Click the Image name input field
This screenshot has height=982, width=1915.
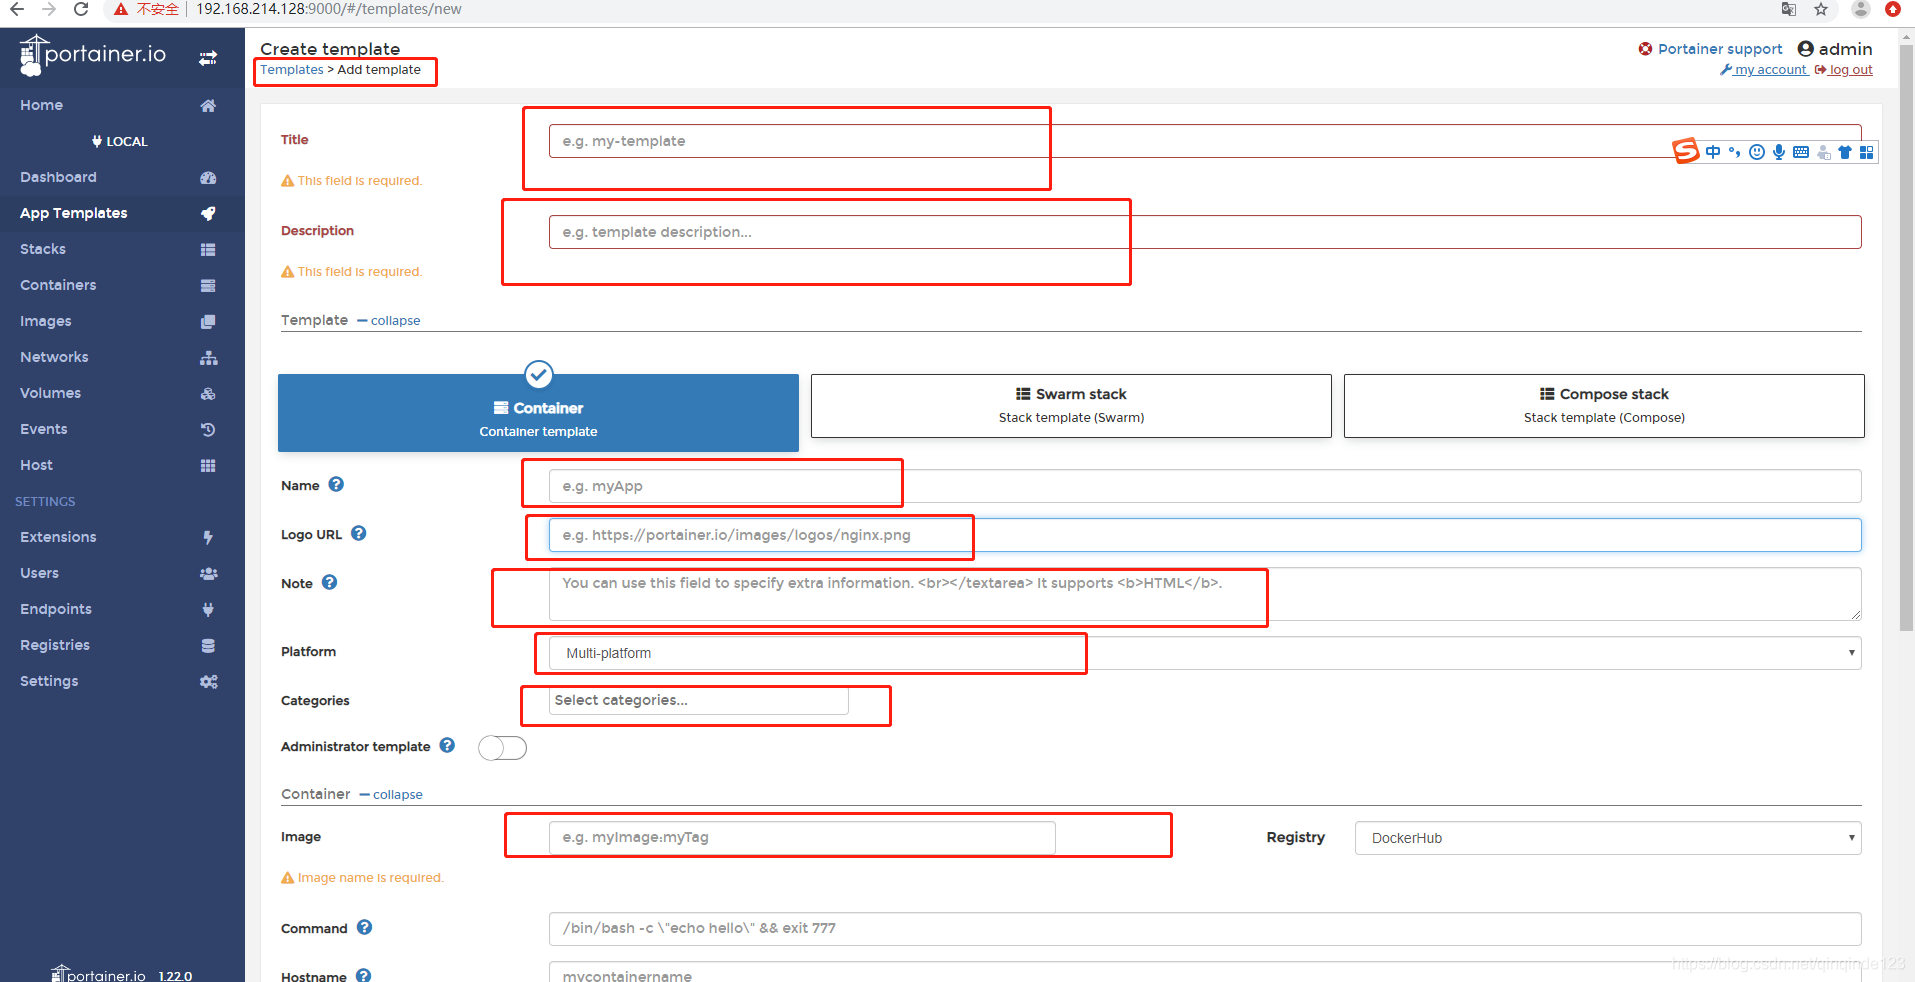802,838
